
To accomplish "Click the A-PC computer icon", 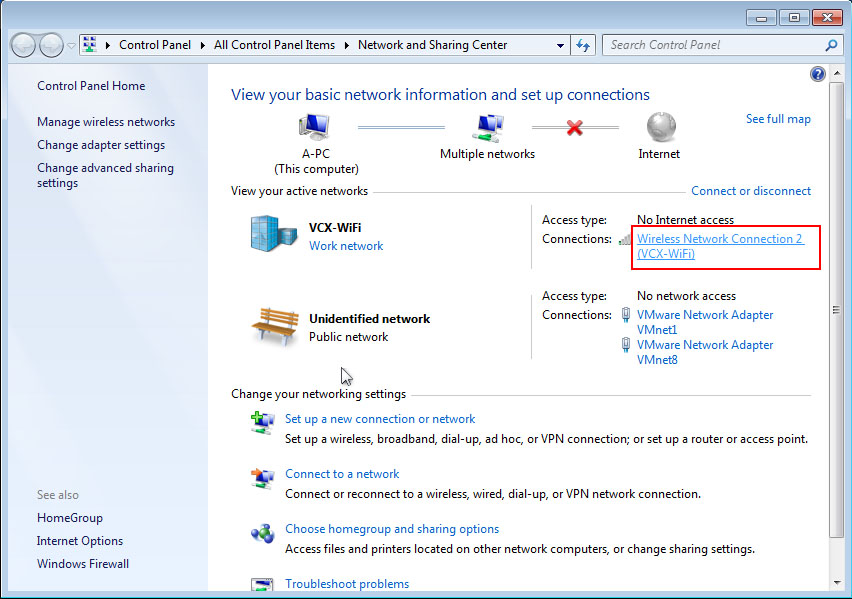I will tap(314, 128).
